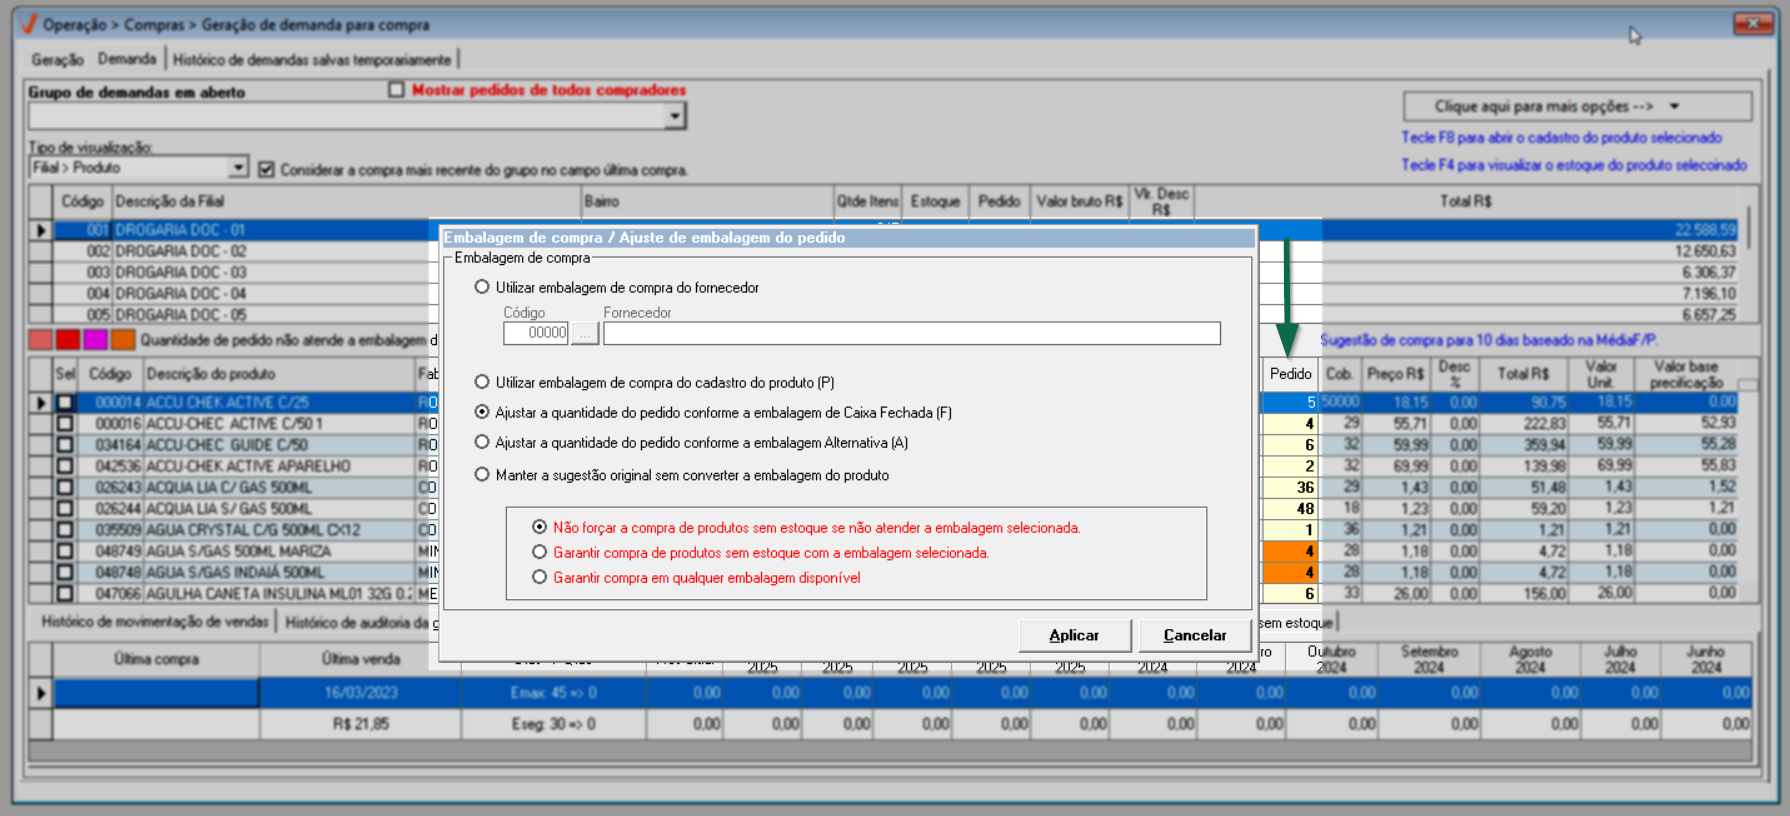Viewport: 1790px width, 816px height.
Task: Select 'Garantir compra de produtos sem estoque' option
Action: click(540, 552)
